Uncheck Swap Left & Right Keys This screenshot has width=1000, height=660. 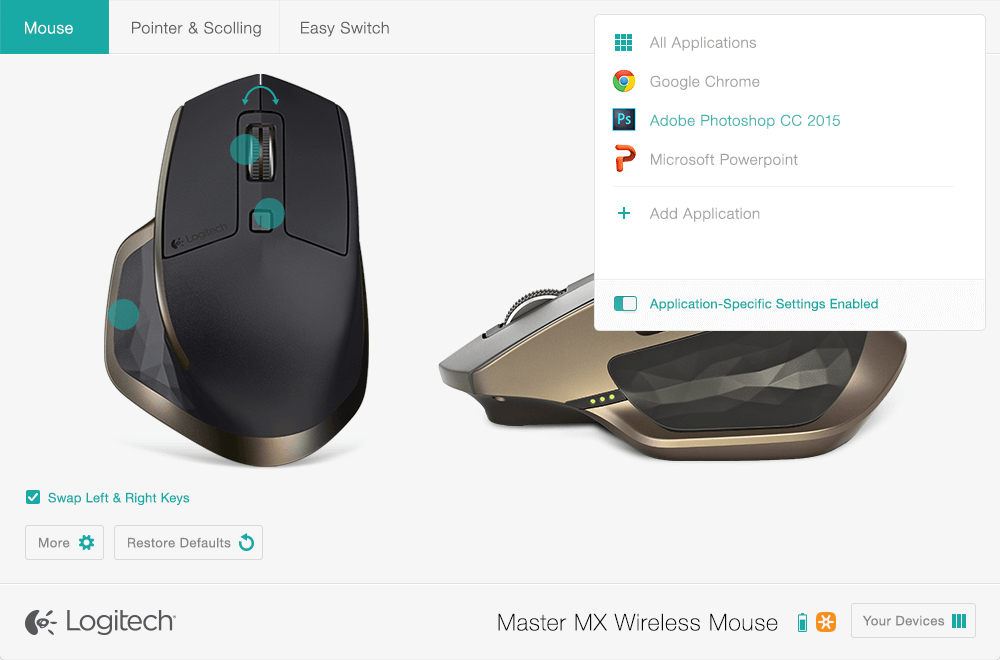(x=33, y=497)
